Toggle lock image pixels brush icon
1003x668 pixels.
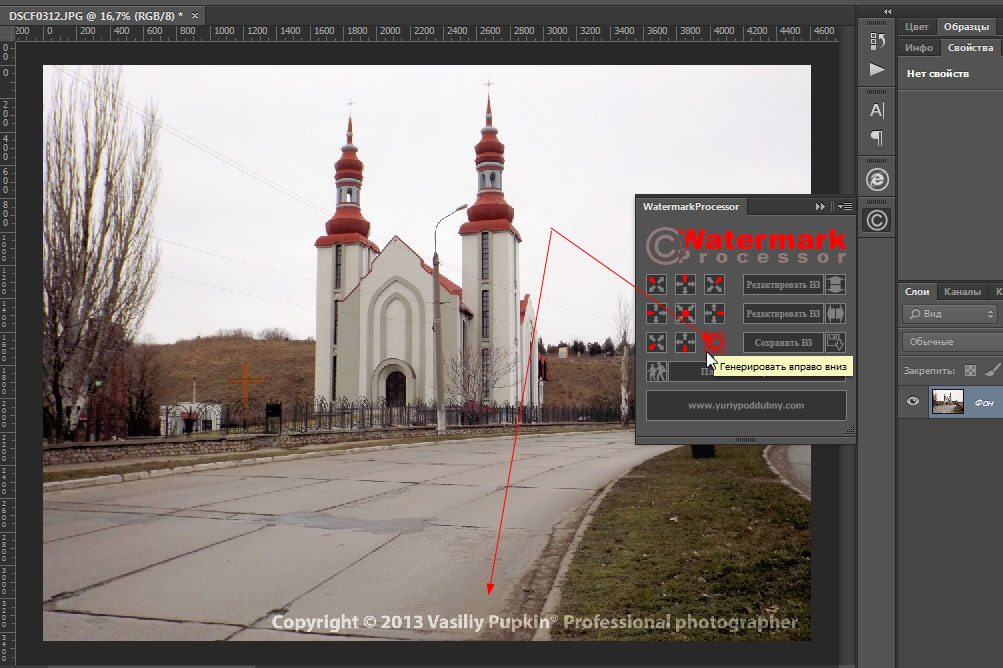pyautogui.click(x=992, y=370)
